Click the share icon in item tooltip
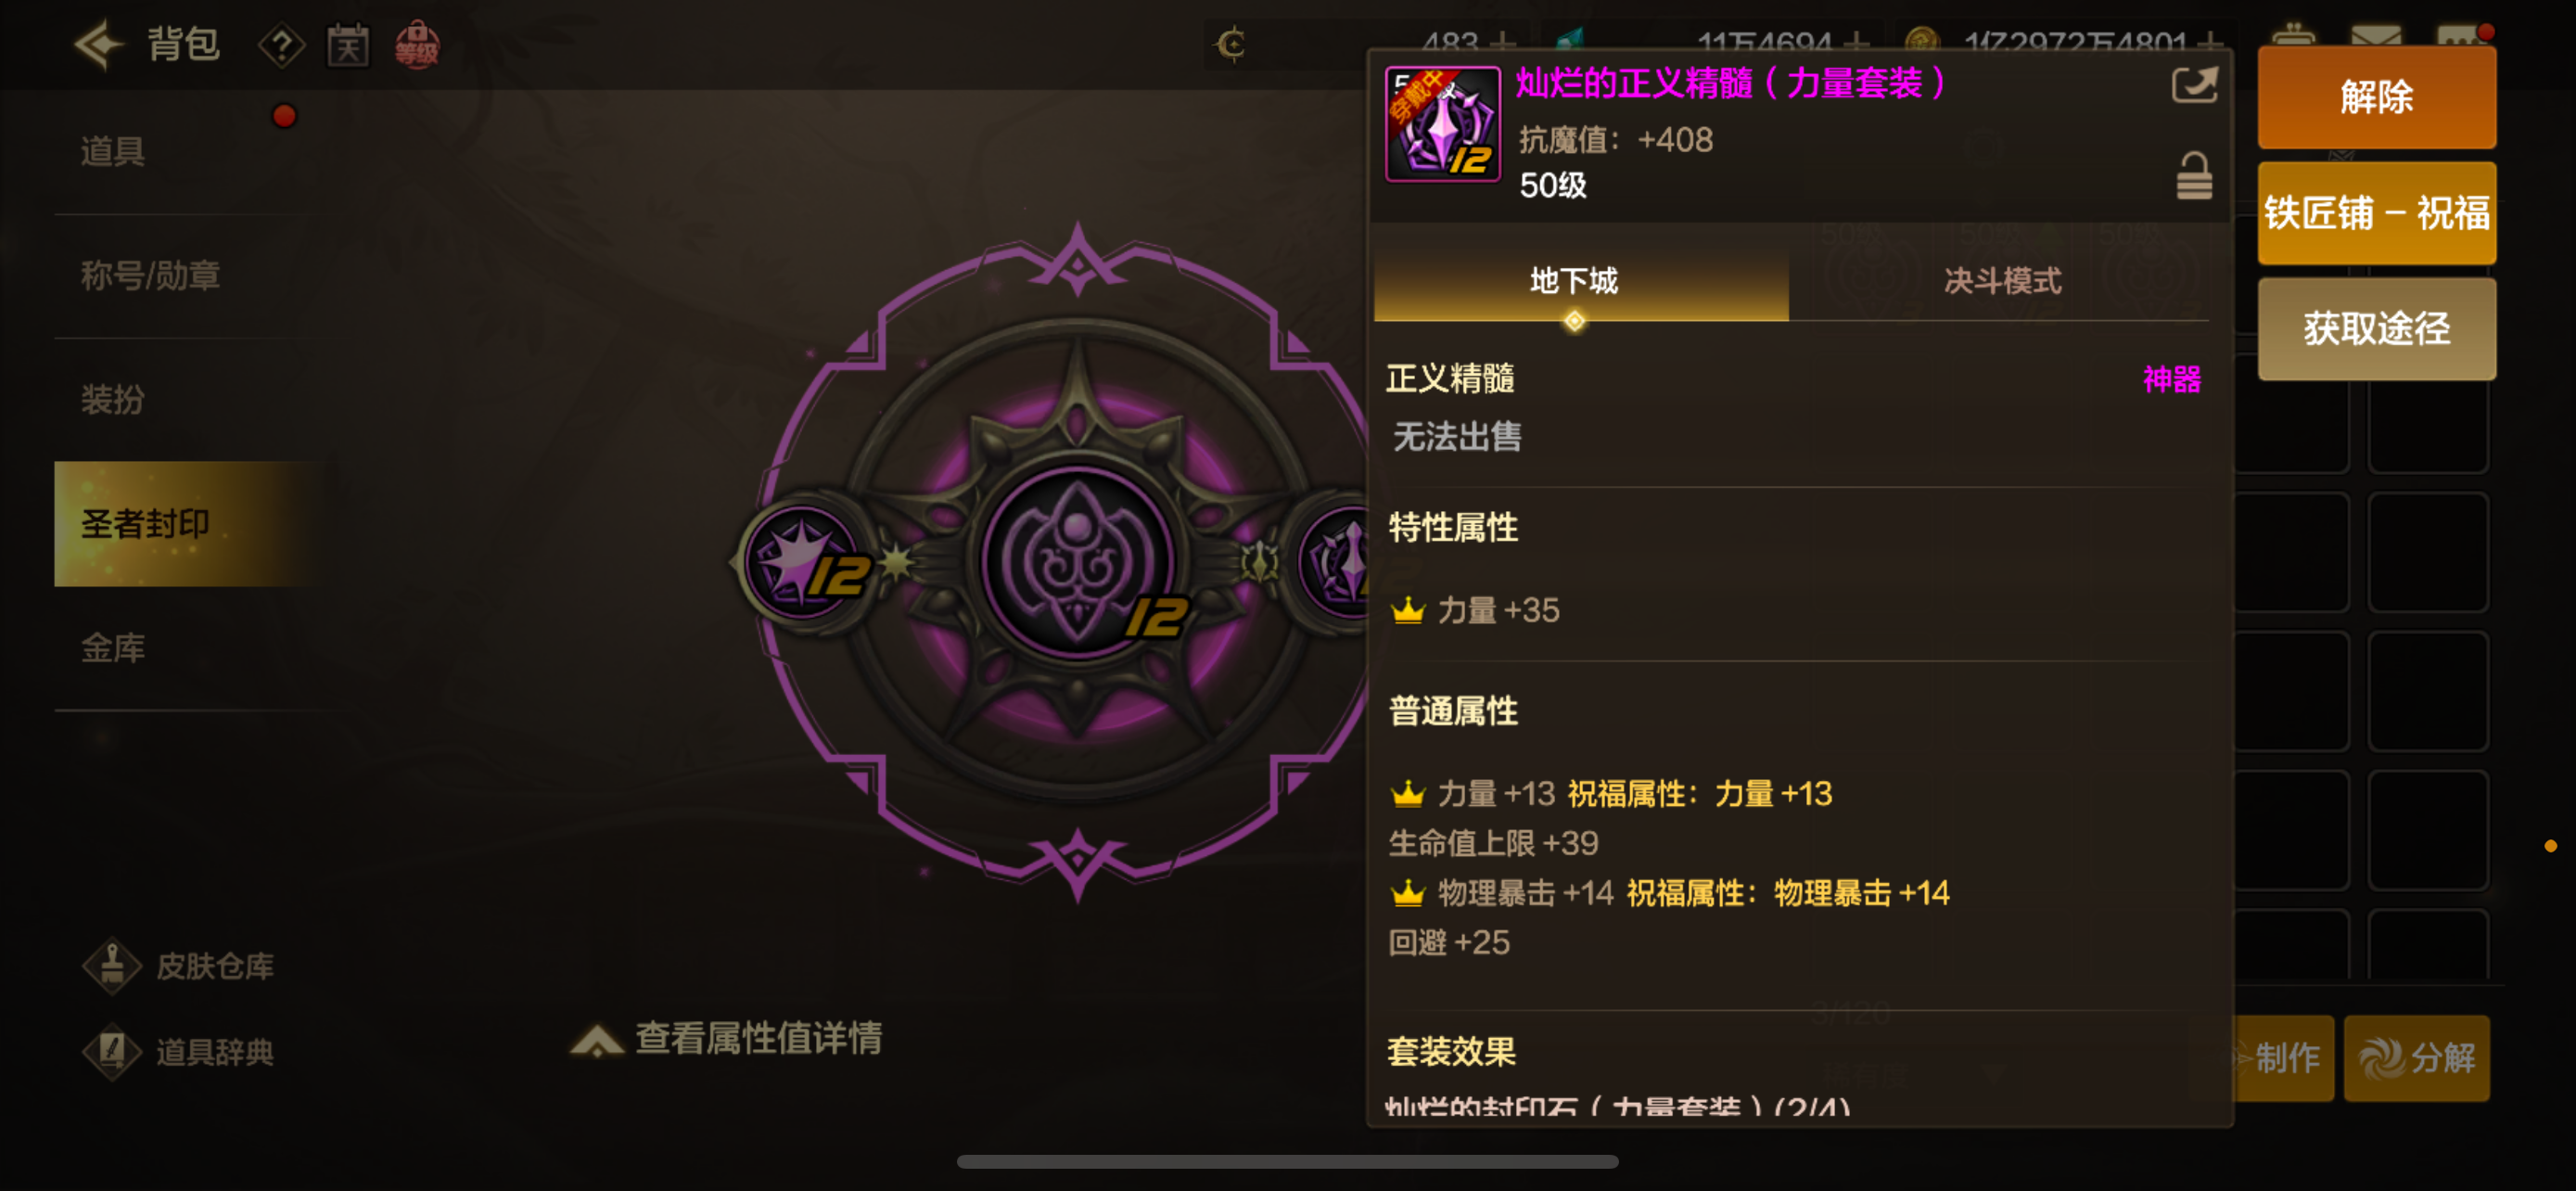 2194,85
